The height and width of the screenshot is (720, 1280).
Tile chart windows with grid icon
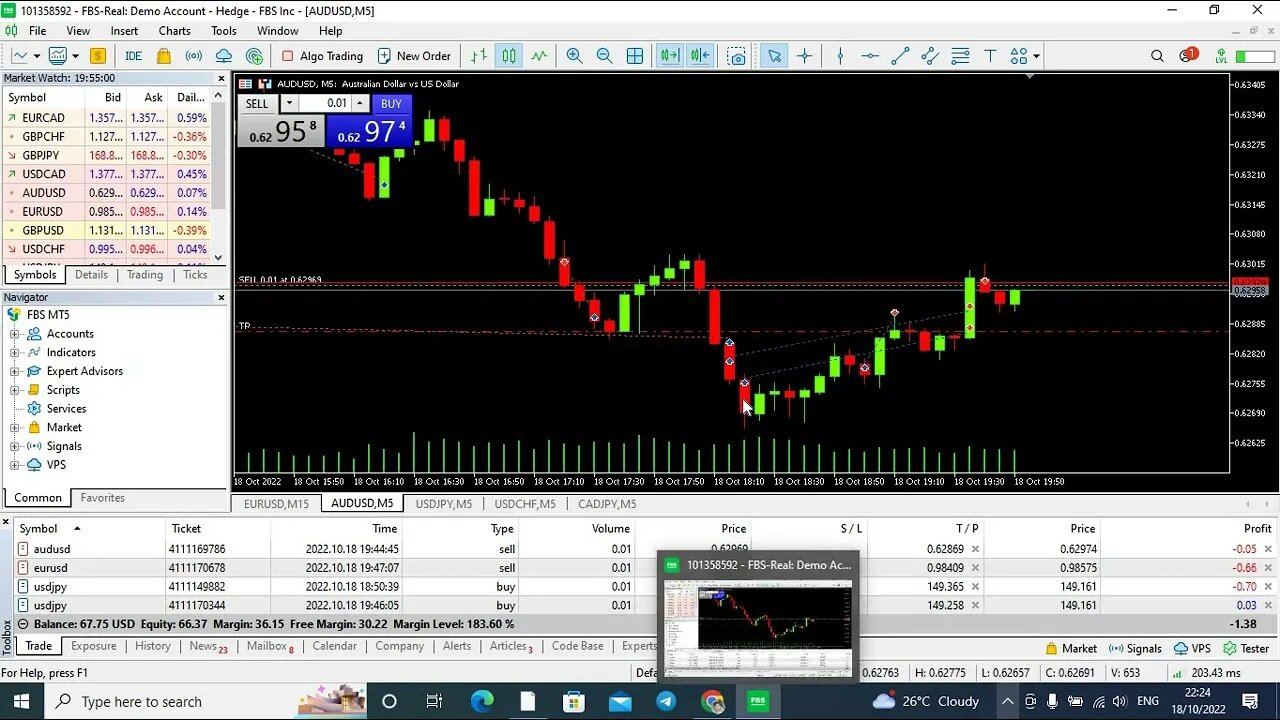click(x=635, y=56)
